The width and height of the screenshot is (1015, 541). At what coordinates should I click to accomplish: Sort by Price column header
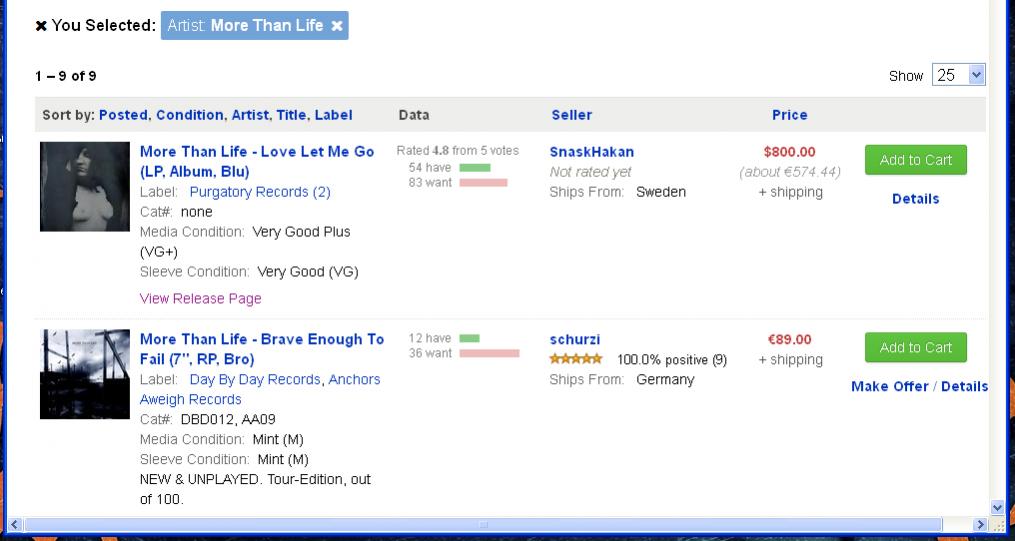(x=789, y=115)
